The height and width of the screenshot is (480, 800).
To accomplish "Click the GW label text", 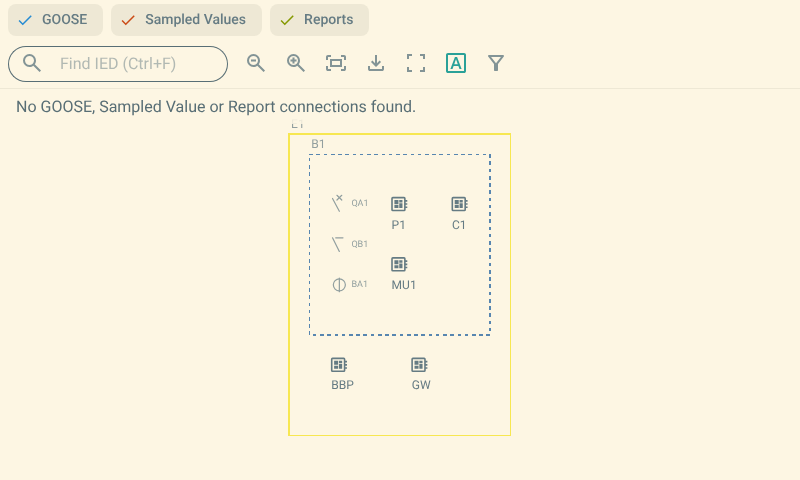I will (421, 385).
